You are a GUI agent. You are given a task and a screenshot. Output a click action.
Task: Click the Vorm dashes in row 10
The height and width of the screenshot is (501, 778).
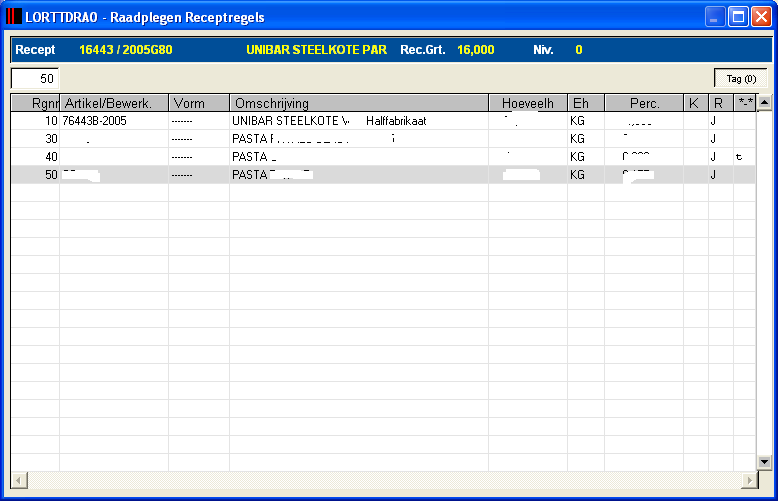pos(182,122)
